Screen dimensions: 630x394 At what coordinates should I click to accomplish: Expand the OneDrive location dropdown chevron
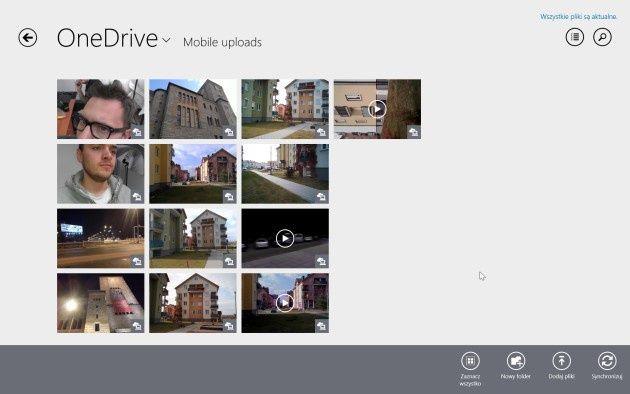click(166, 40)
